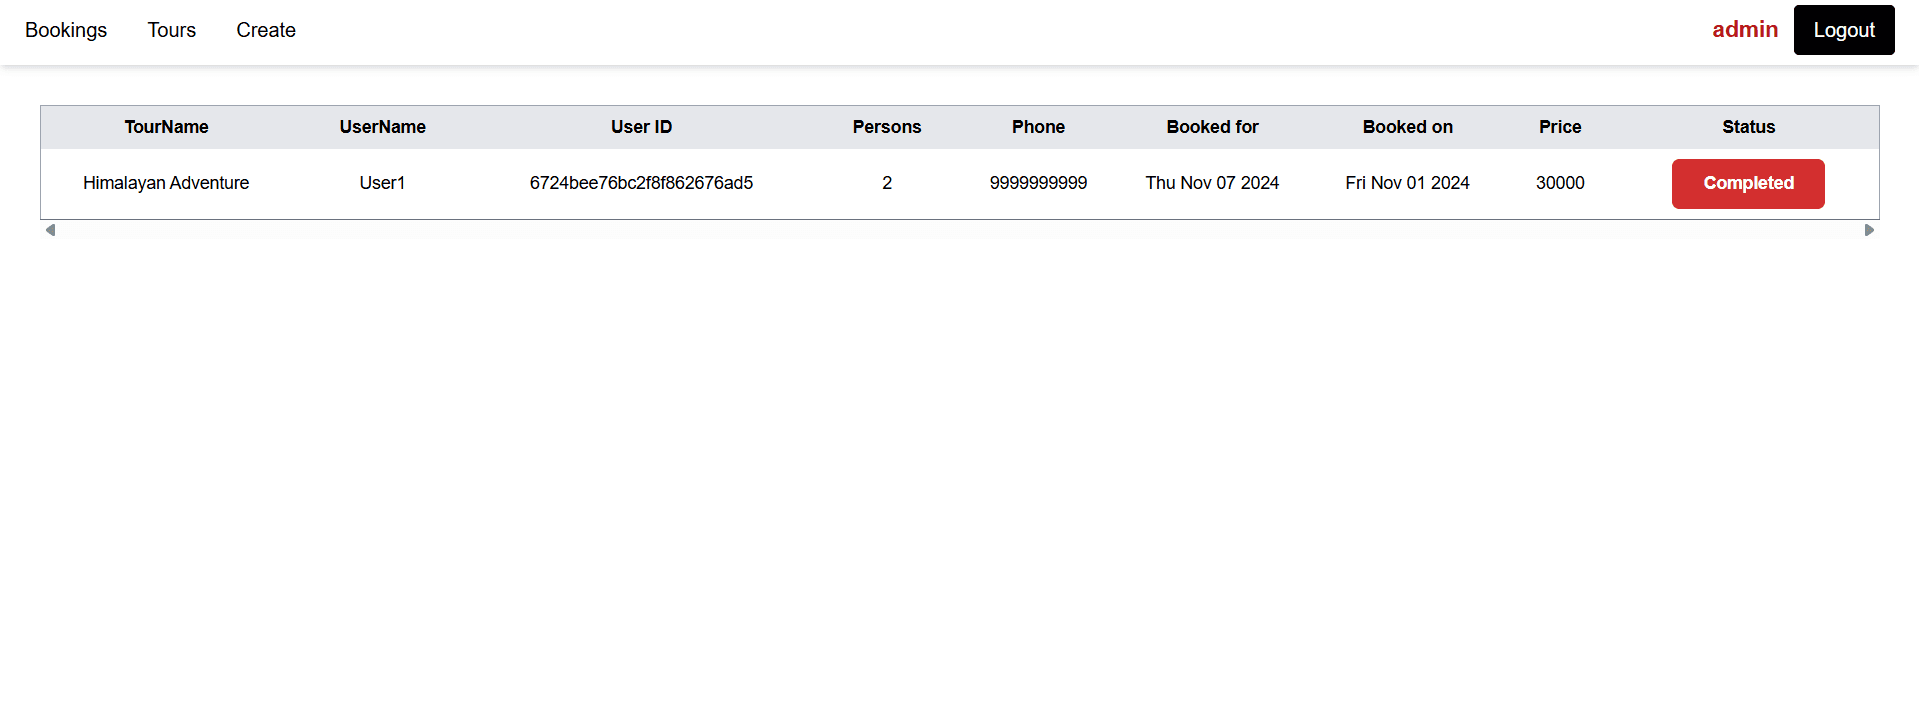
Task: Click the Persons column header
Action: [887, 127]
